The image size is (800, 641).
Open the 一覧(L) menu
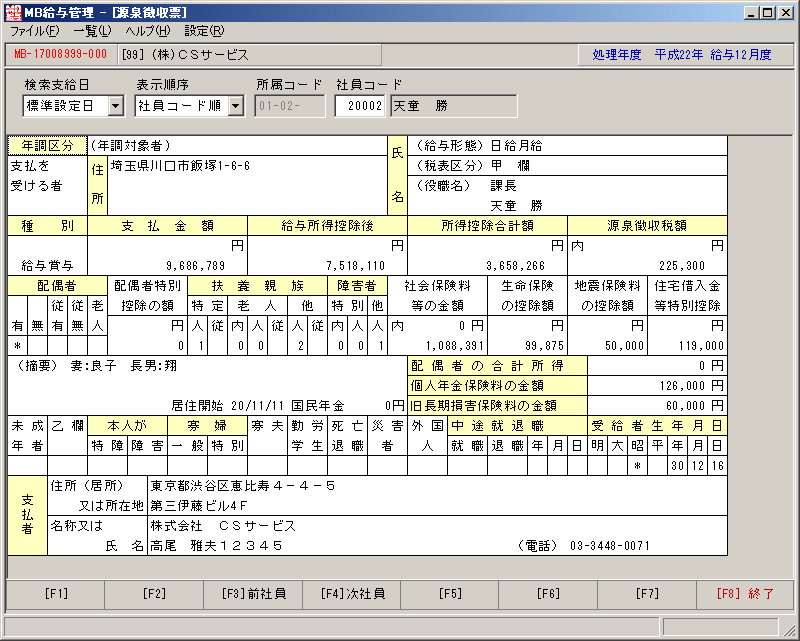coord(92,31)
